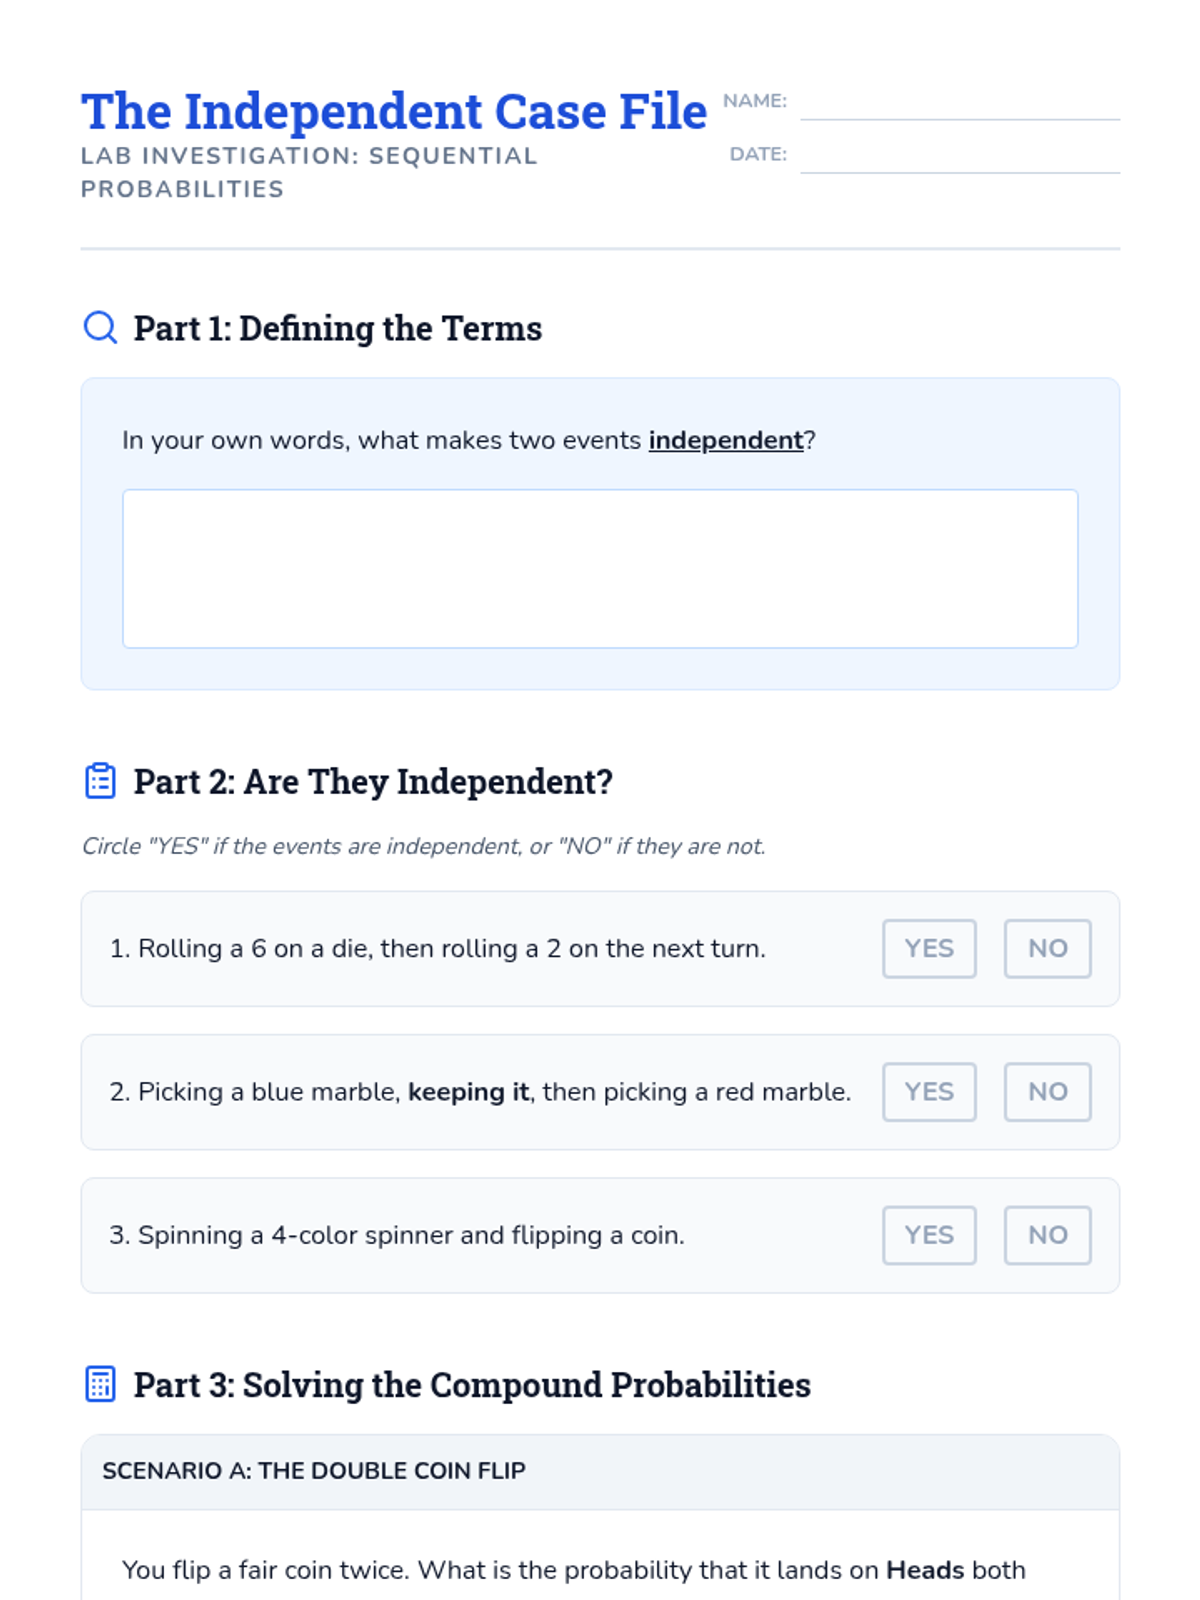Image resolution: width=1200 pixels, height=1600 pixels.
Task: Circle NO for the marble picking question
Action: click(x=1047, y=1091)
